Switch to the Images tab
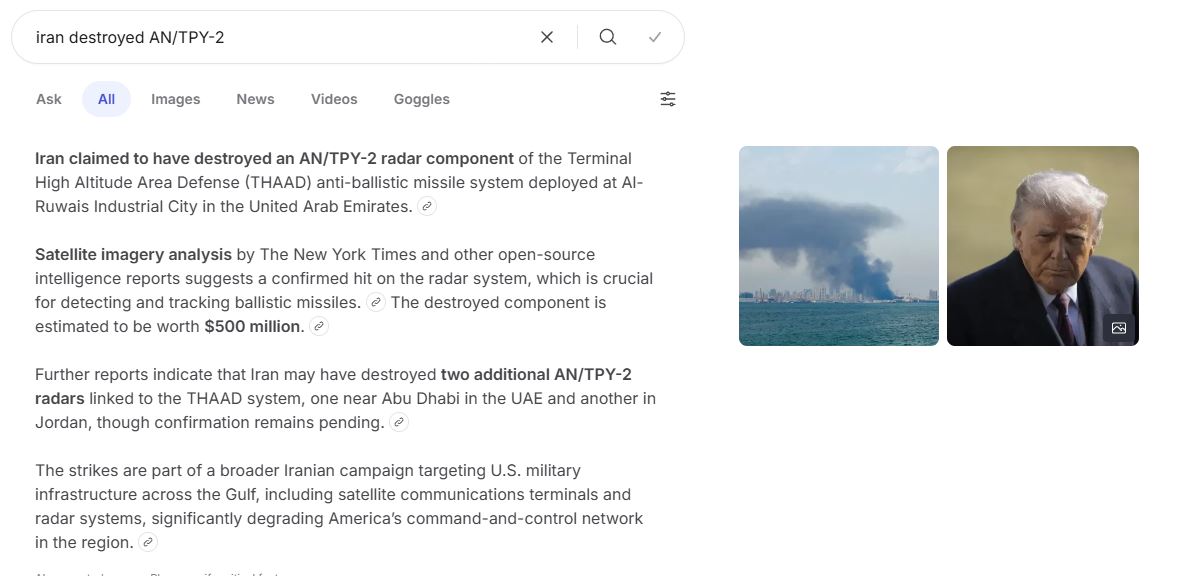This screenshot has width=1179, height=576. (175, 99)
